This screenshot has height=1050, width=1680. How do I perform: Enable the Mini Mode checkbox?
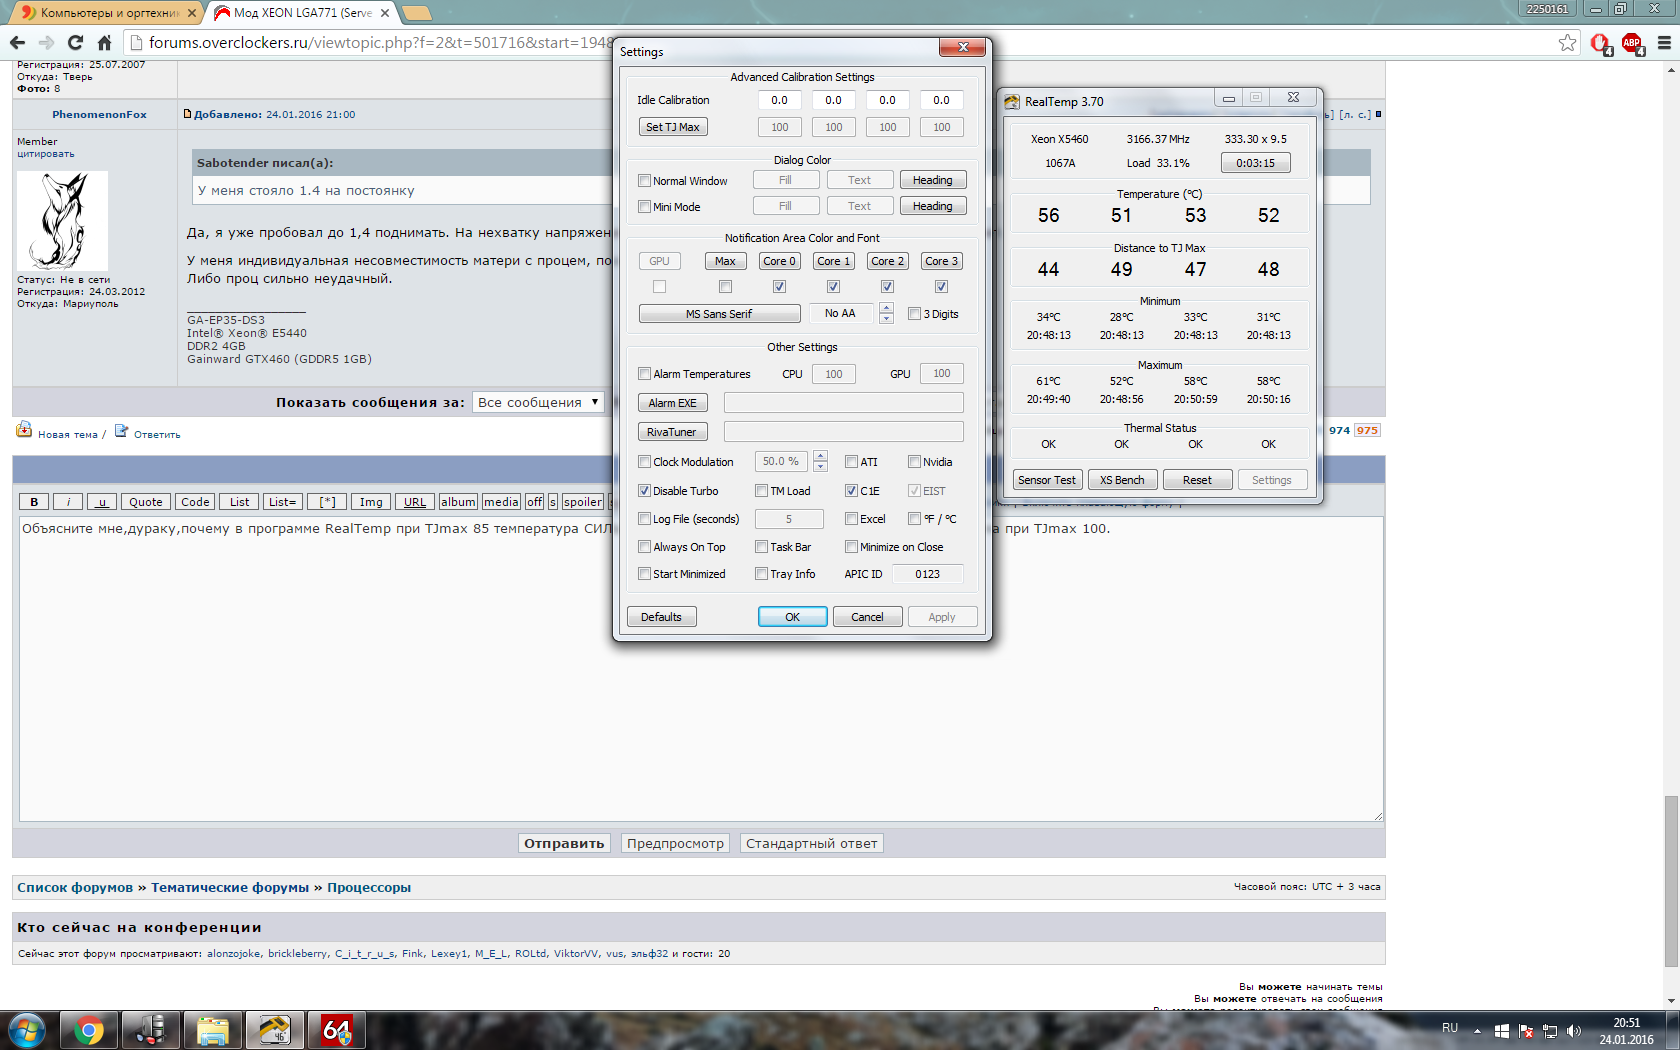pos(645,207)
